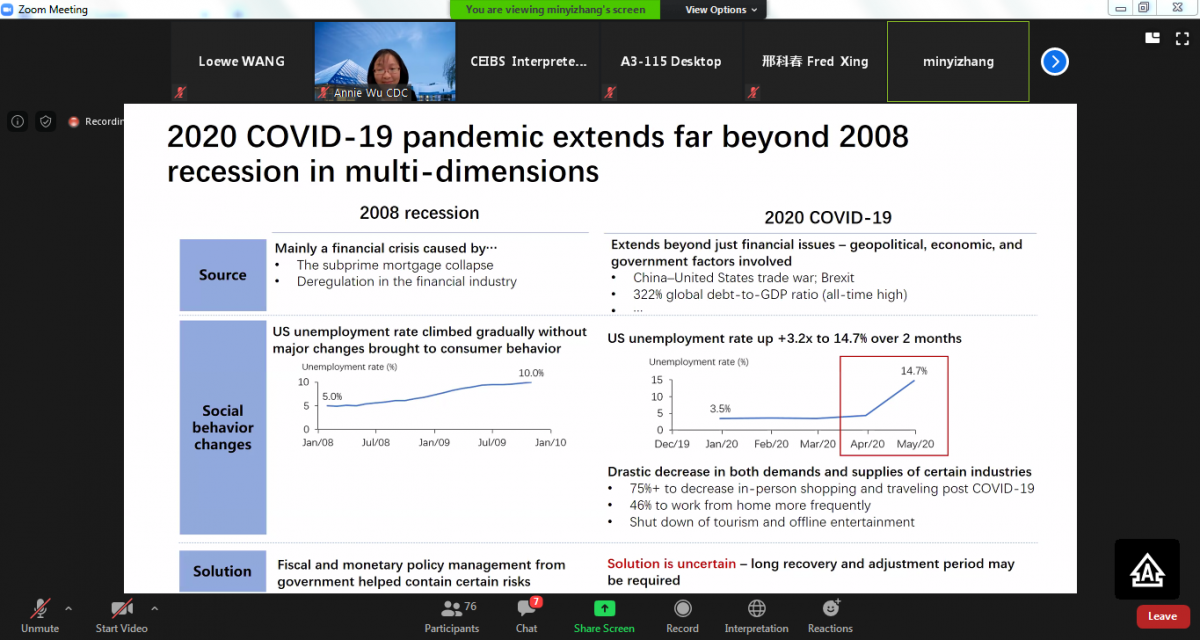This screenshot has width=1200, height=640.
Task: Click the green Share Screen icon
Action: coord(604,615)
